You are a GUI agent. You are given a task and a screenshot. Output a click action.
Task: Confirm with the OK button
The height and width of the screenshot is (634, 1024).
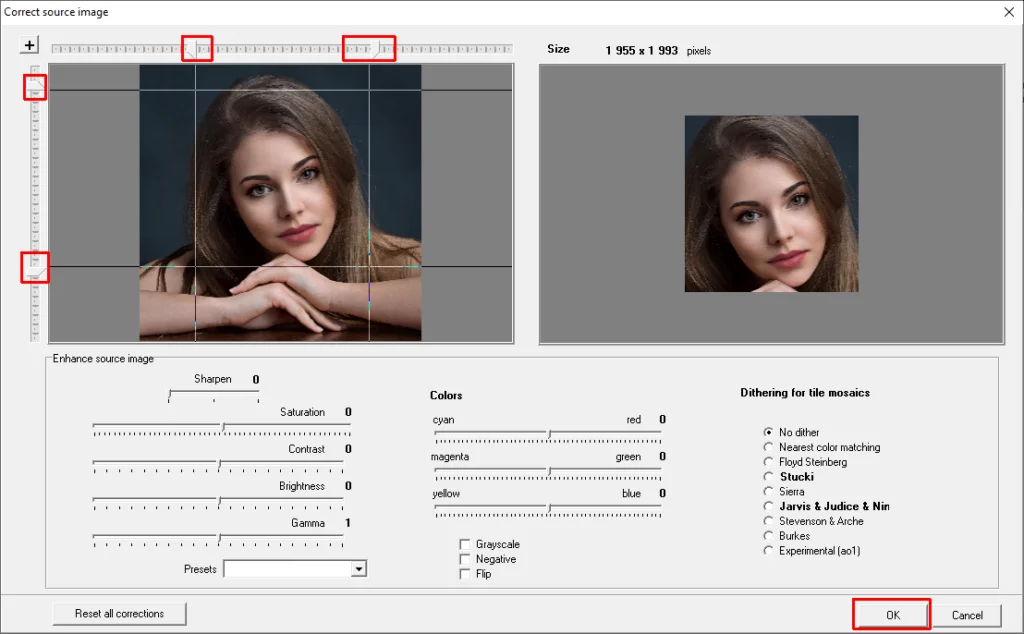coord(892,615)
